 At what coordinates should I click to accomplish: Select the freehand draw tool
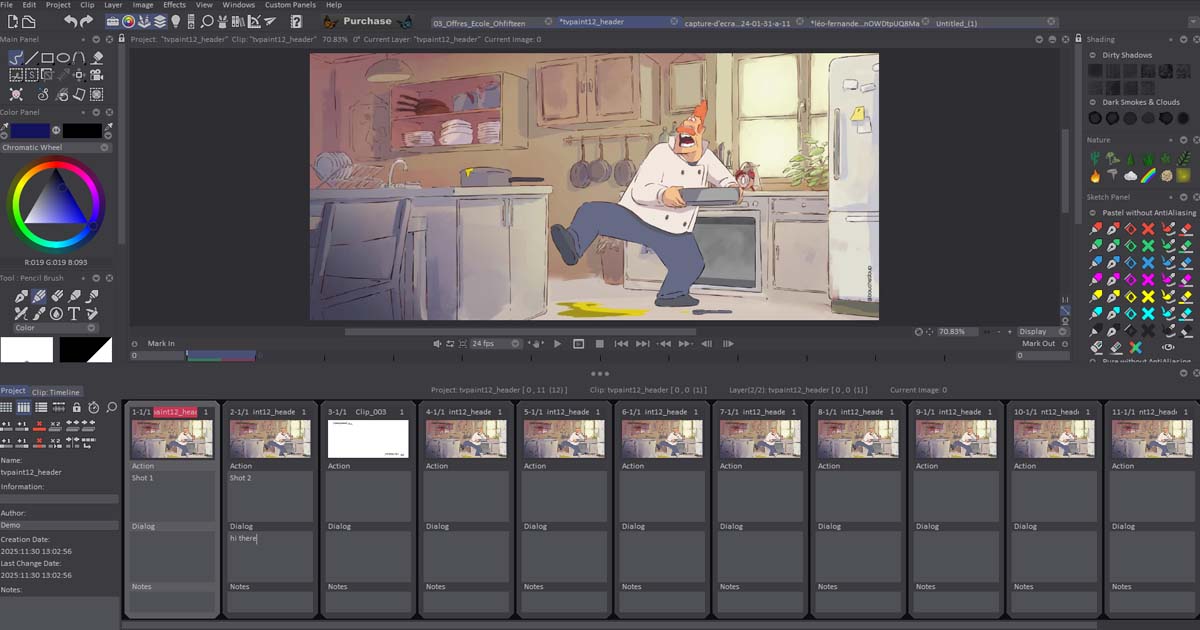[16, 57]
